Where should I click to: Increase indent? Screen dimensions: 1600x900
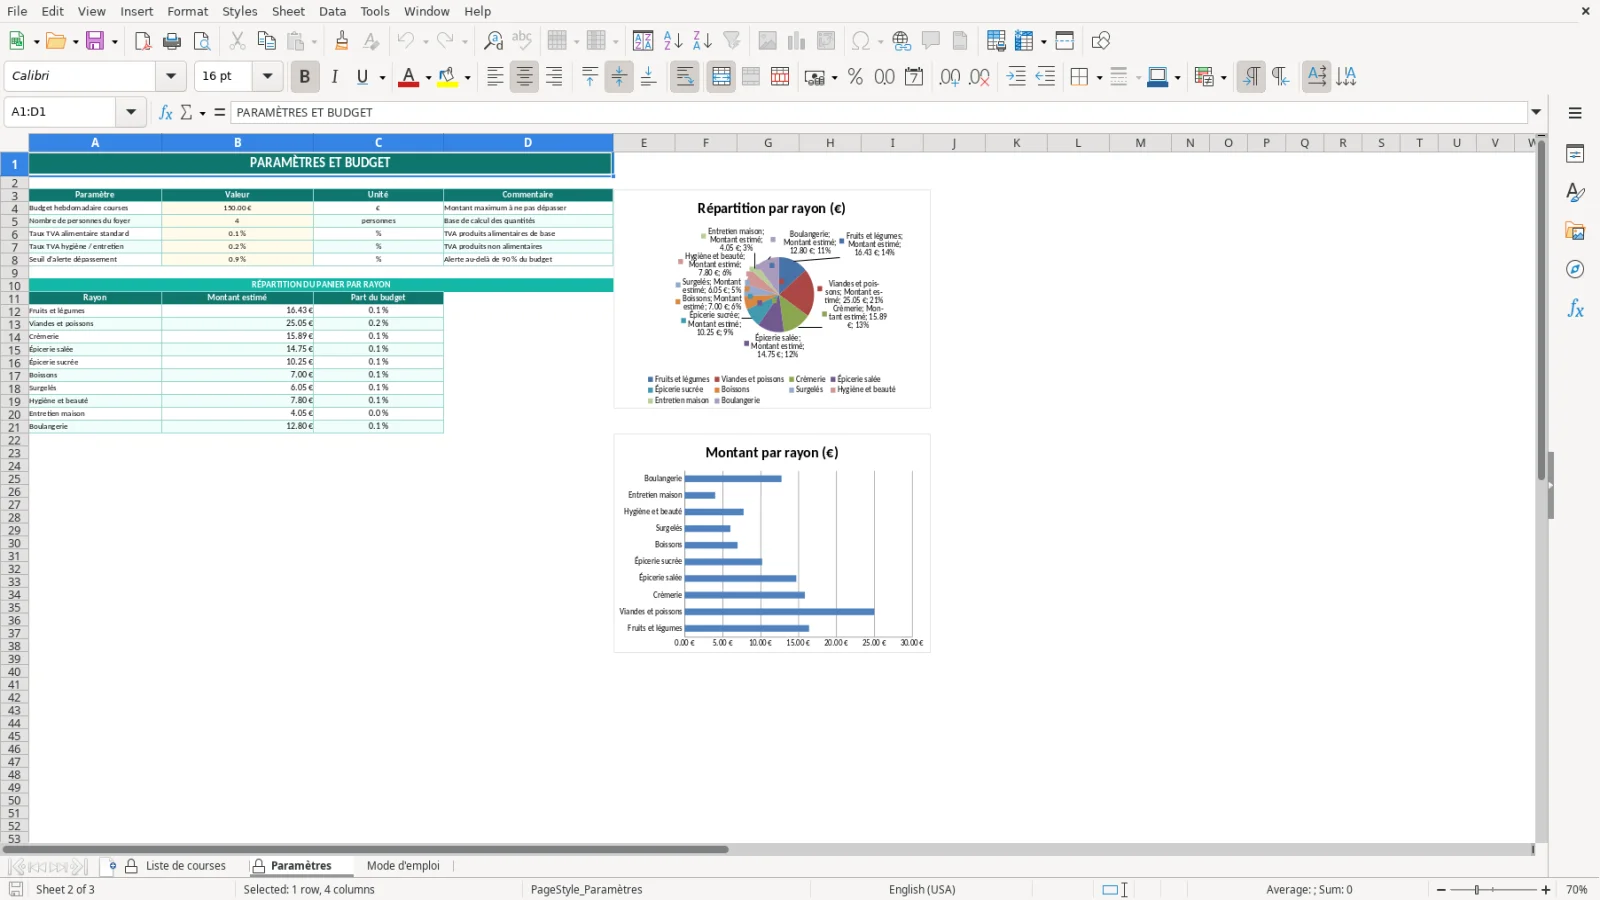click(1016, 77)
